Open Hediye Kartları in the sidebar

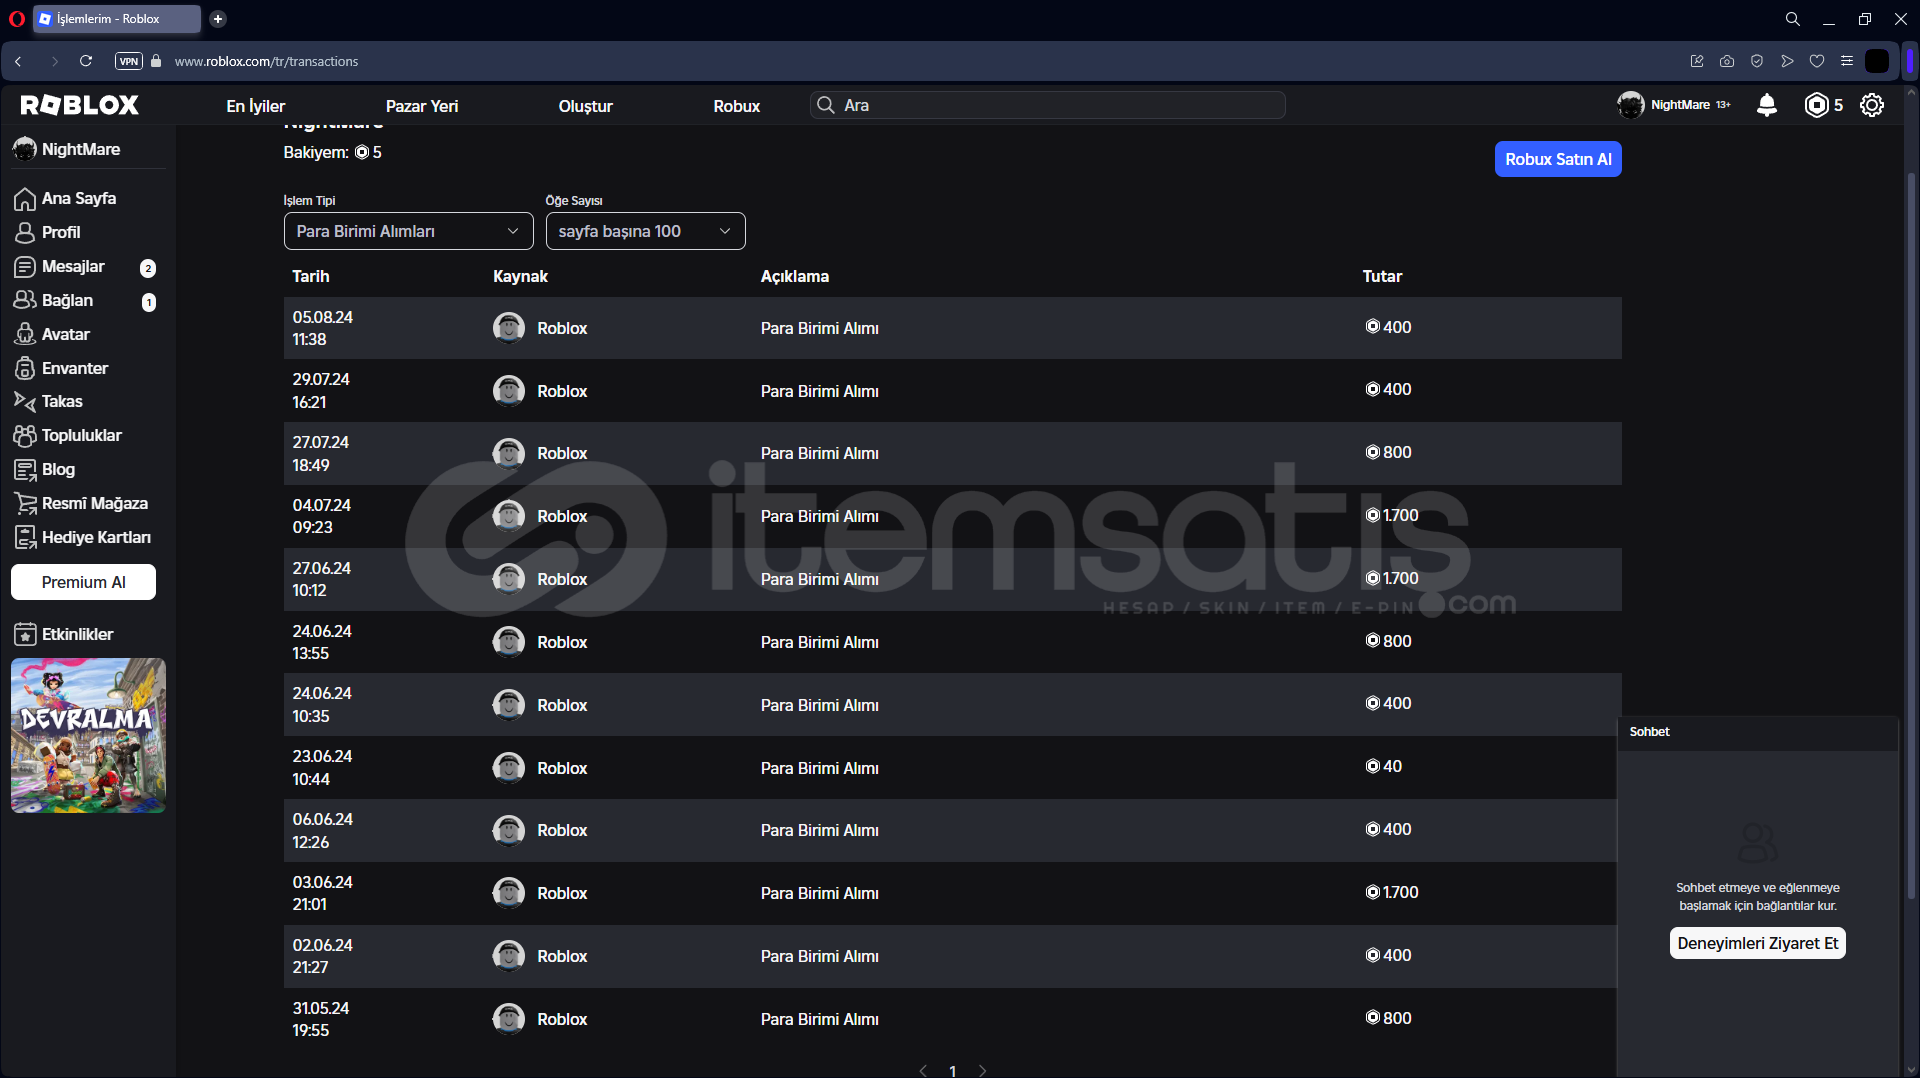point(96,538)
